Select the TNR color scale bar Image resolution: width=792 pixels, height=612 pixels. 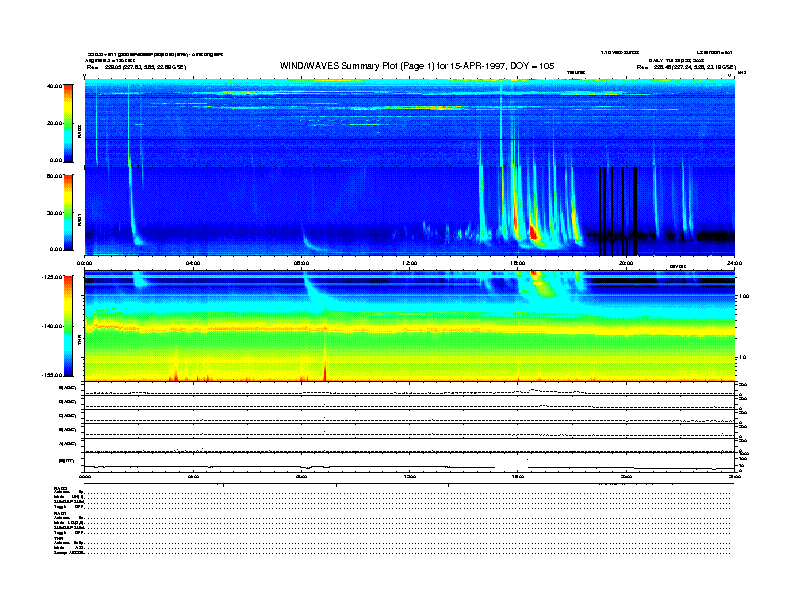pos(68,326)
